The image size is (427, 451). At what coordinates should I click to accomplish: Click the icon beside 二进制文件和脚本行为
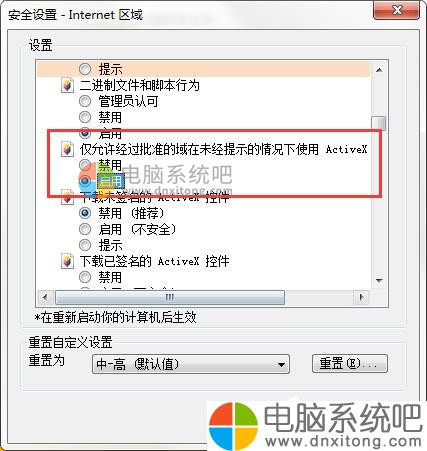tap(67, 85)
